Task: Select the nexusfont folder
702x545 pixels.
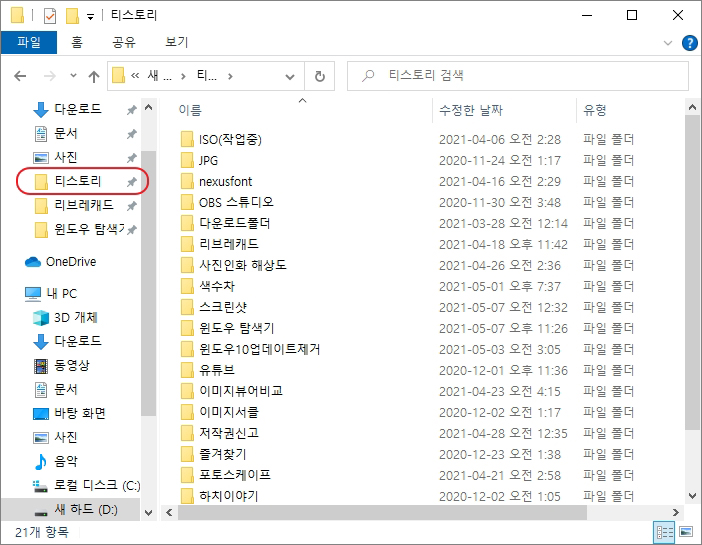Action: (225, 181)
